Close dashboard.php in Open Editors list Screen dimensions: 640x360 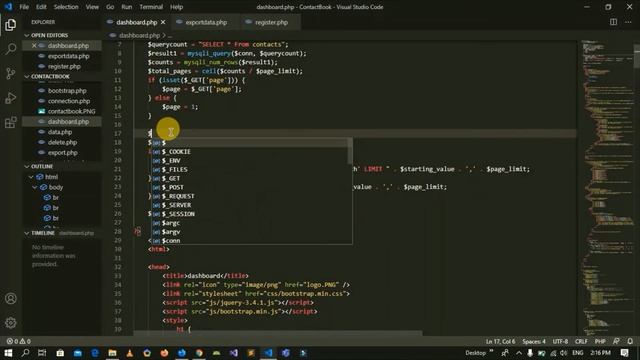click(34, 46)
